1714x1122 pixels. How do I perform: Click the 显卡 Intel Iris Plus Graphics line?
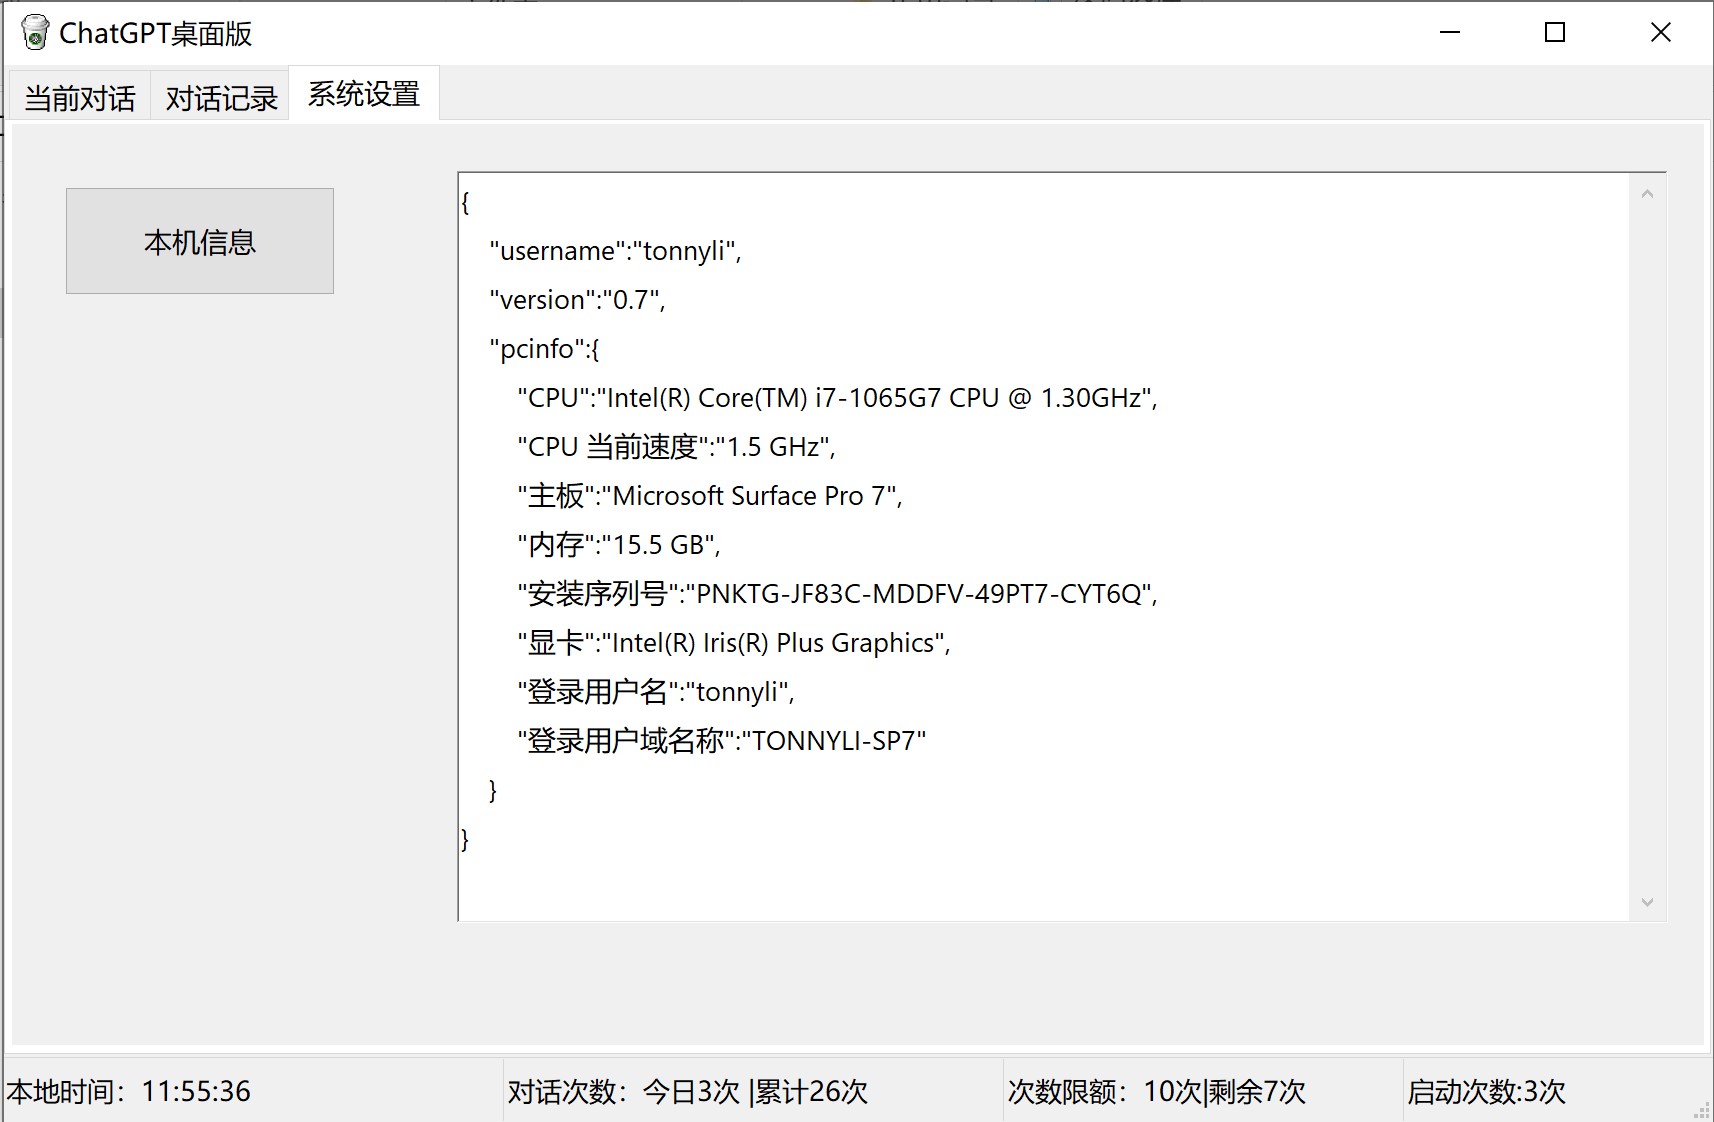734,643
